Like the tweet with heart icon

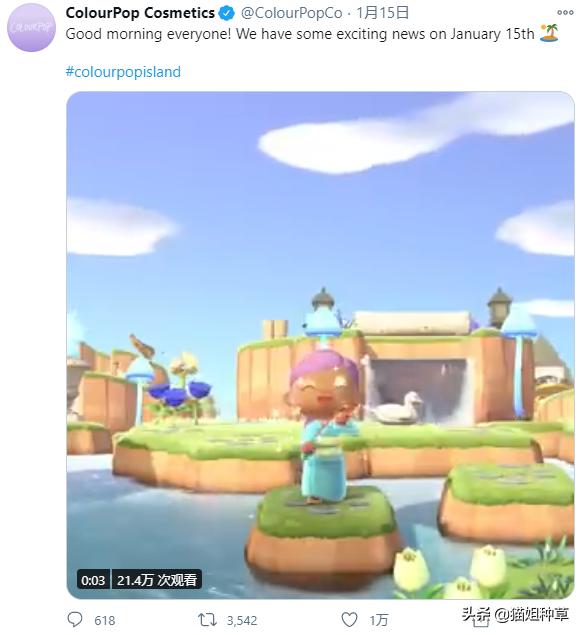click(349, 620)
